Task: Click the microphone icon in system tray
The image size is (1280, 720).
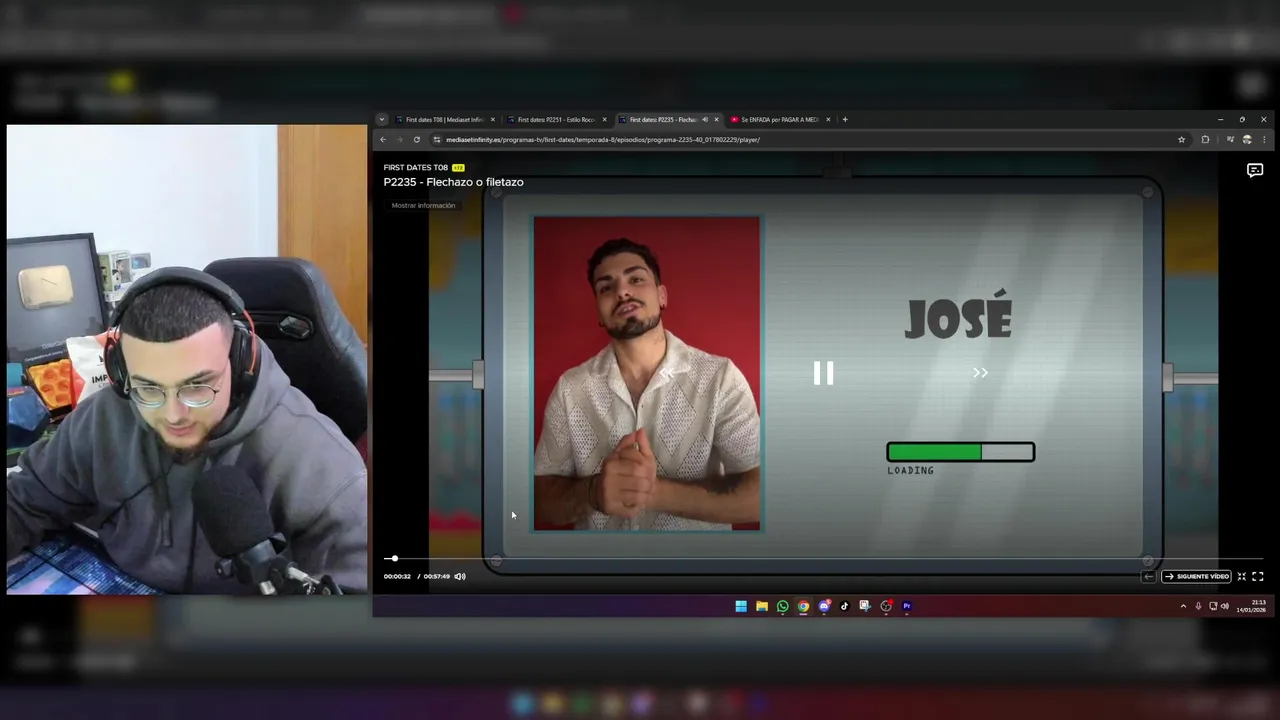Action: point(1198,606)
